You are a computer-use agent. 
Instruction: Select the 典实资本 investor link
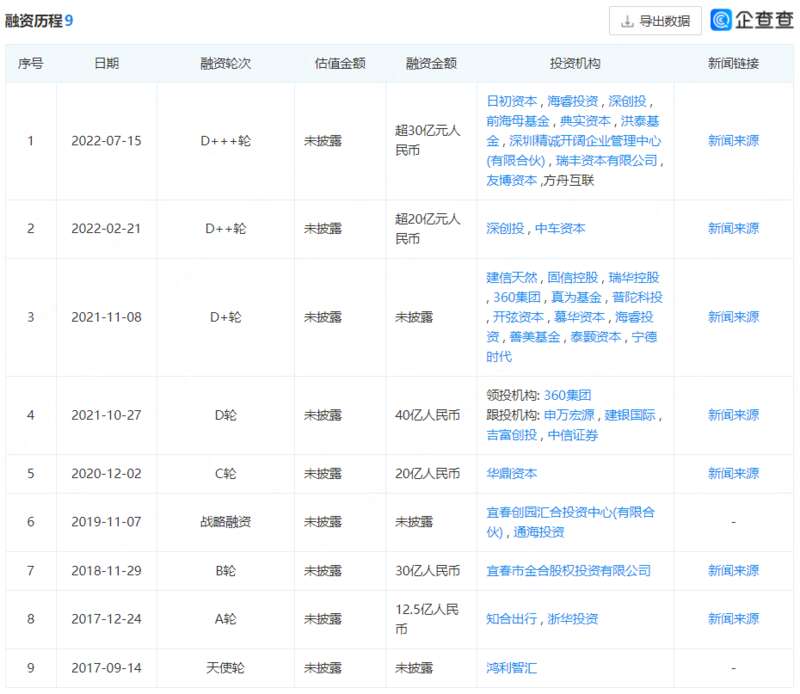(585, 121)
